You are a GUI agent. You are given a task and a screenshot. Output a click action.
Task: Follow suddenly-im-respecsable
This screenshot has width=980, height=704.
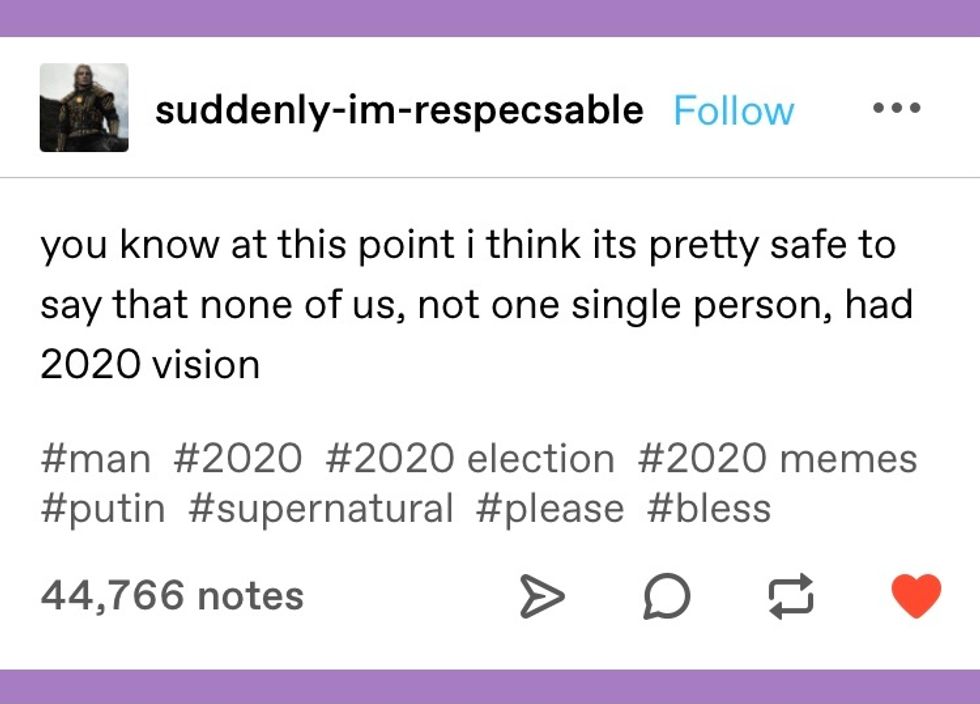click(733, 110)
